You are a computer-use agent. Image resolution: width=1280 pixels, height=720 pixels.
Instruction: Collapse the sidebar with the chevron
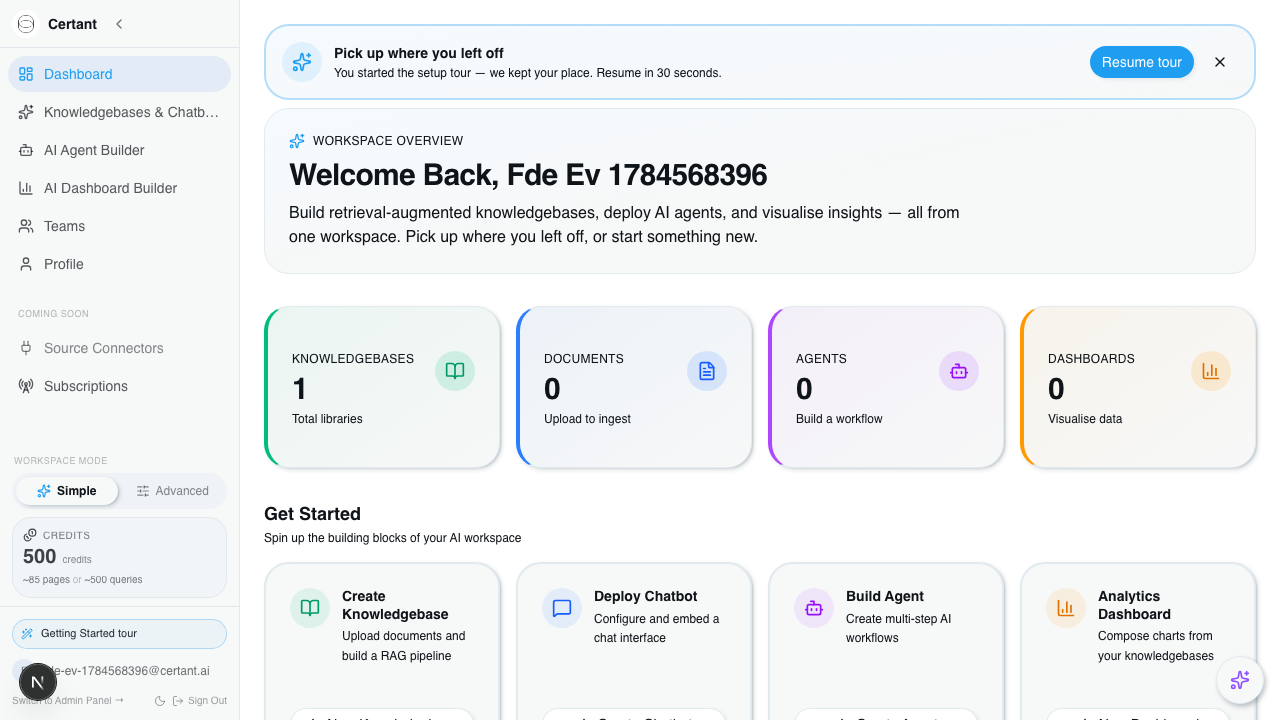tap(119, 24)
